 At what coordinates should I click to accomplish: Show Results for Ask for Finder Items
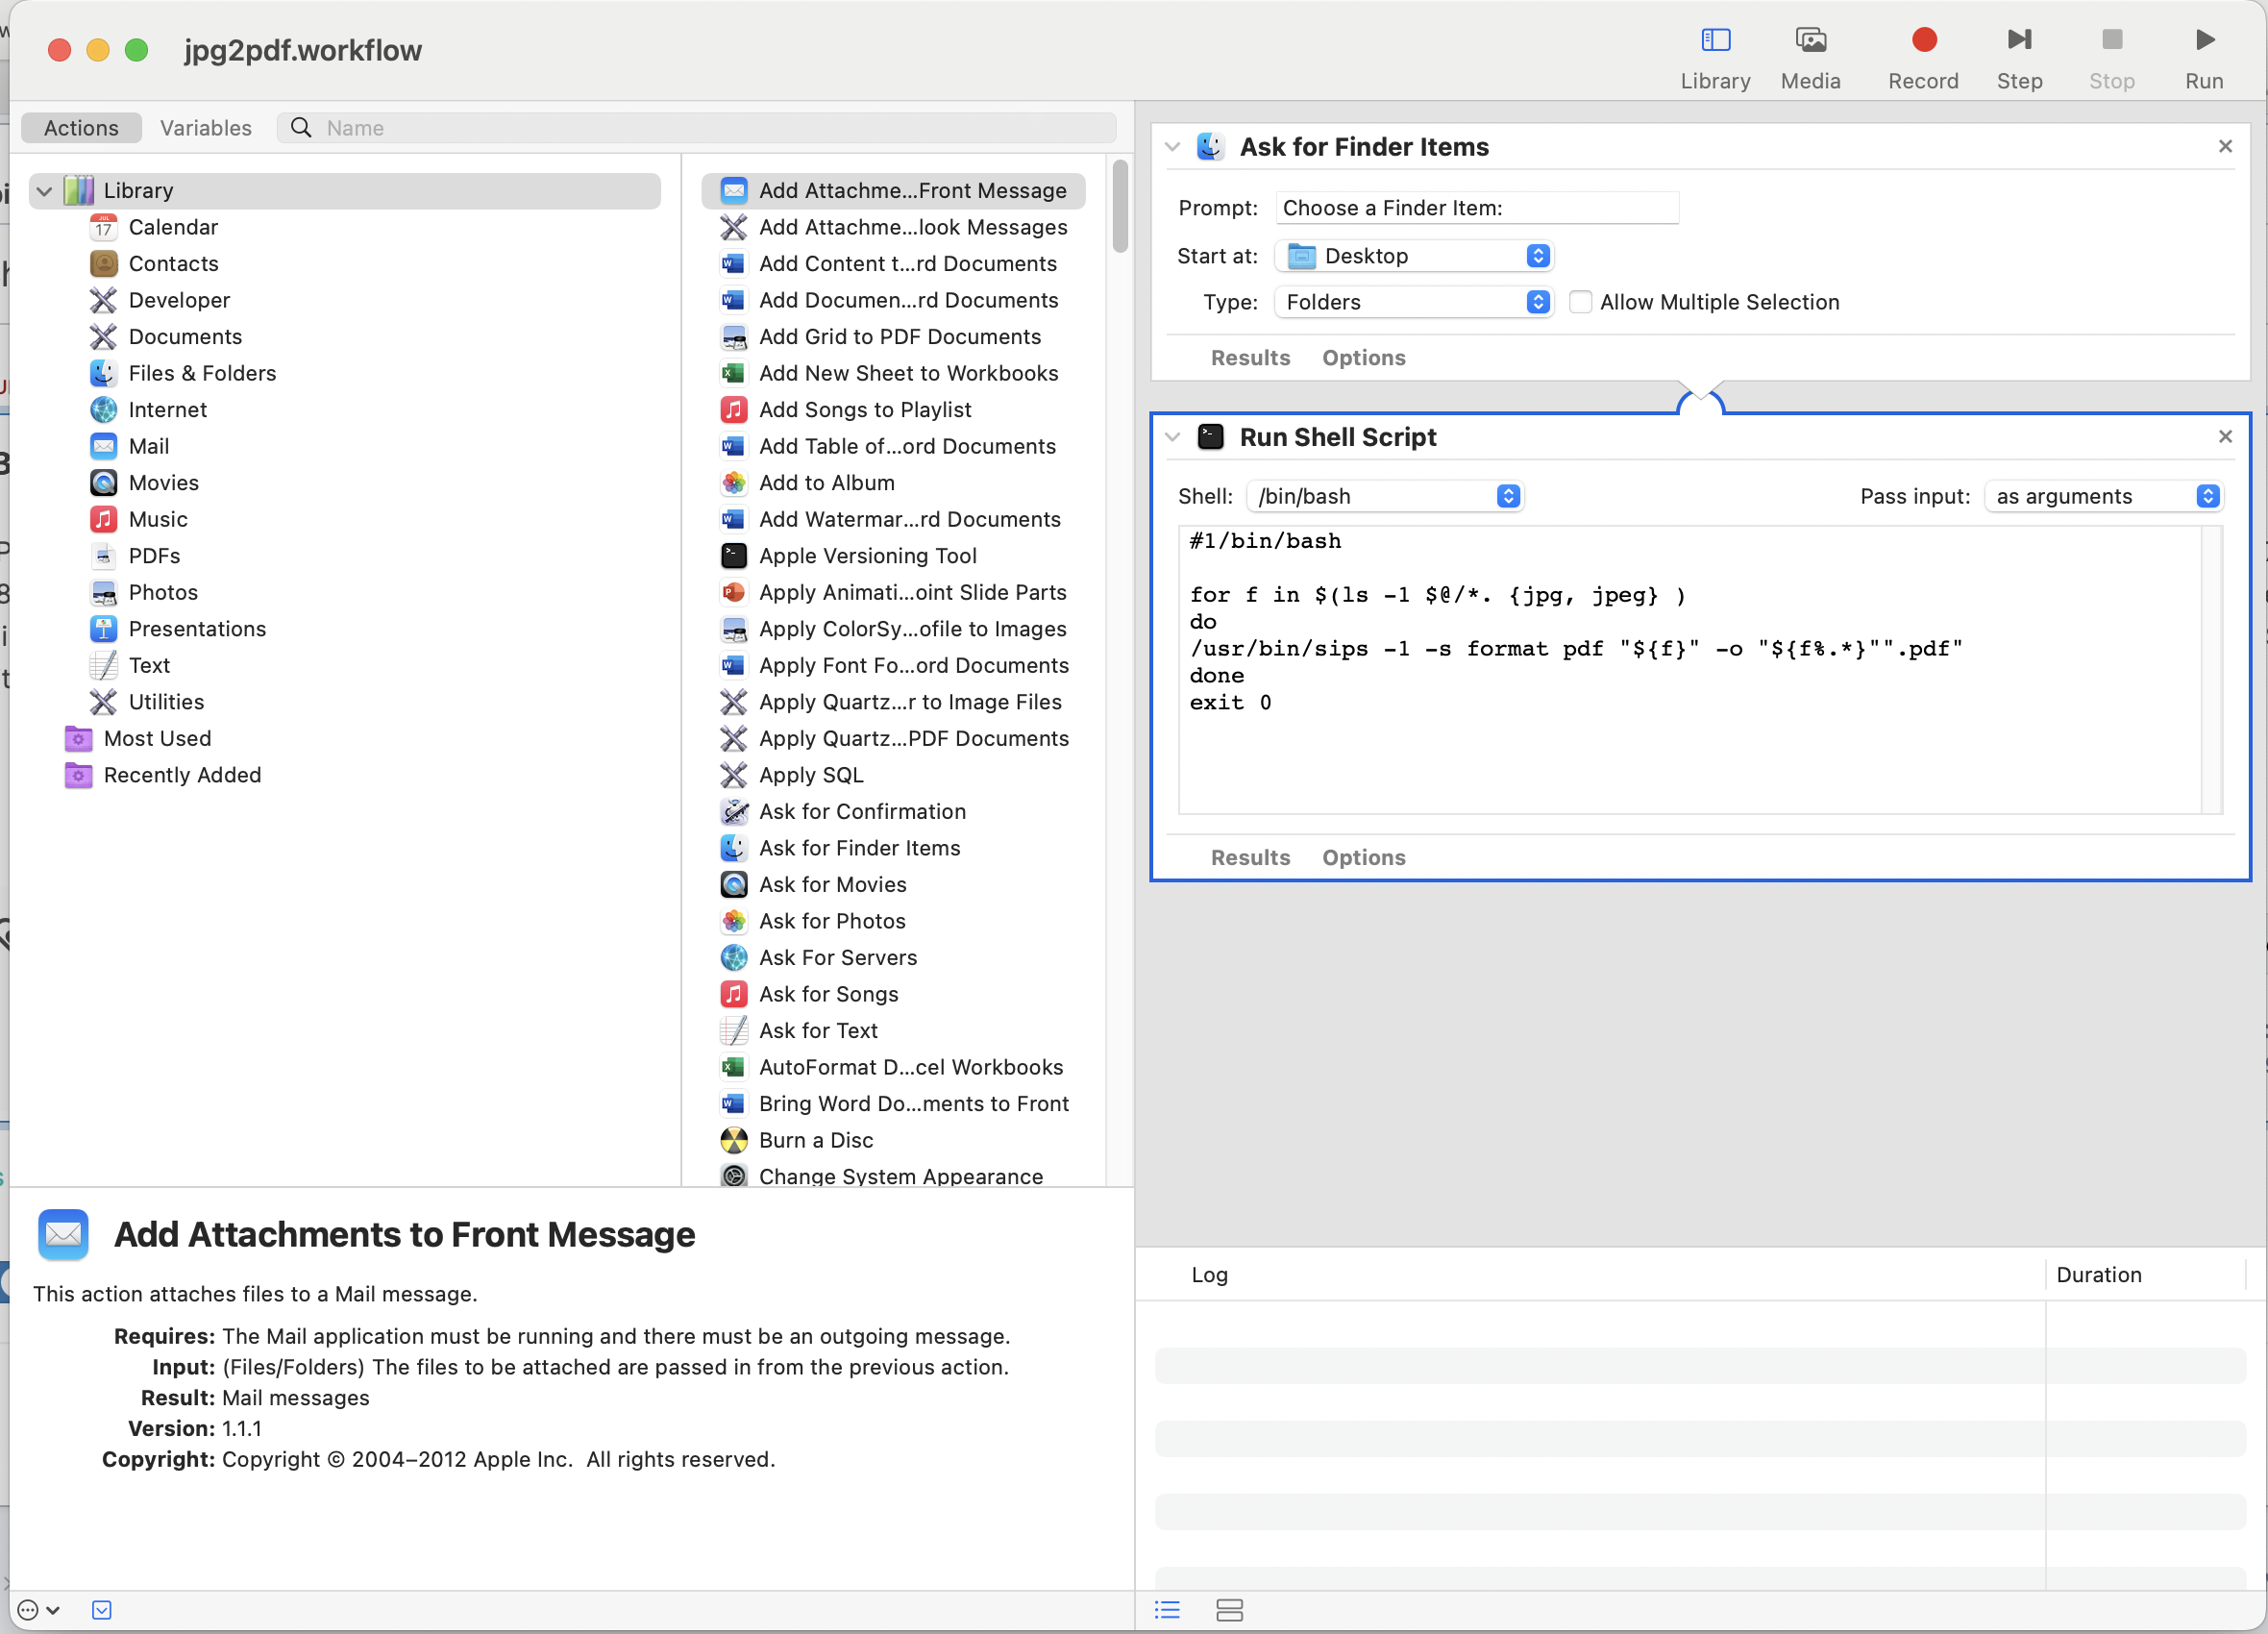1249,357
